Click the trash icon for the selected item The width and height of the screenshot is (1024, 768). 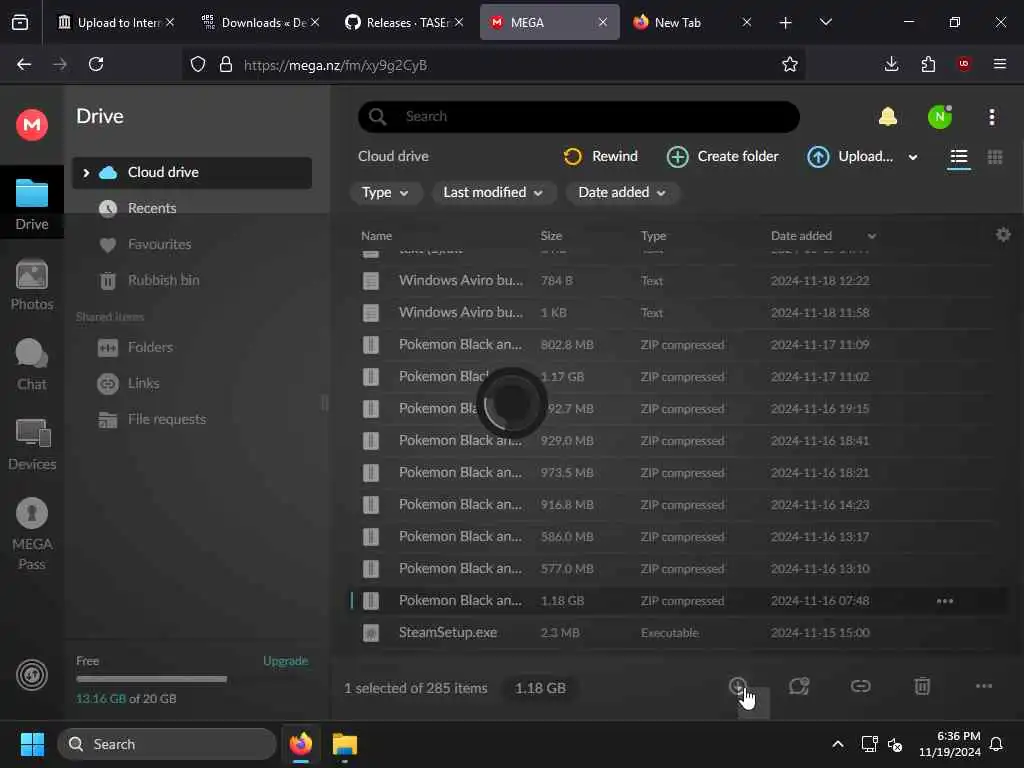922,686
